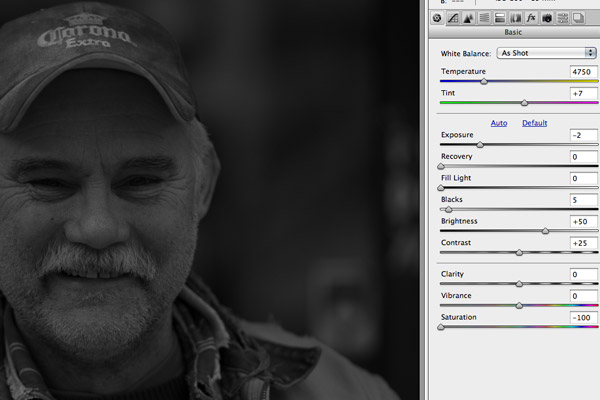This screenshot has height=400, width=600.
Task: Click the Fill Light value field
Action: [584, 178]
